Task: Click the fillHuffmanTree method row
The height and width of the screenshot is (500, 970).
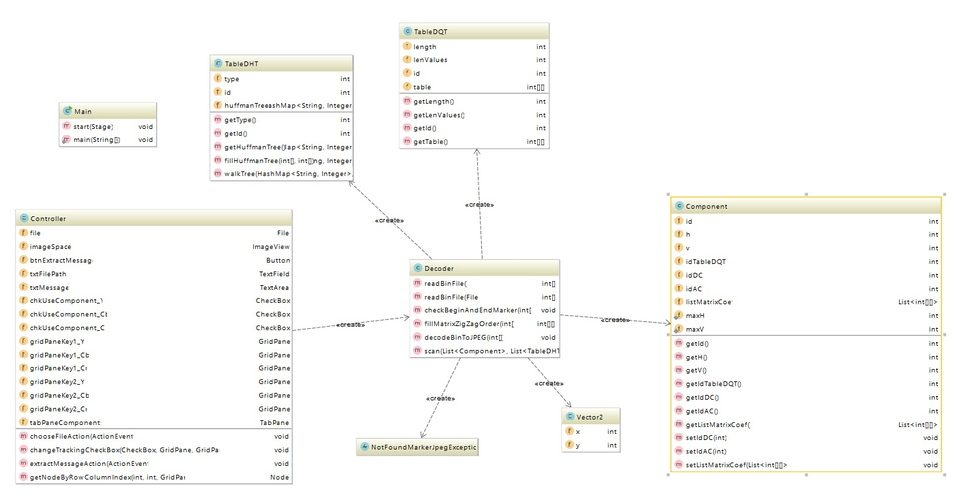Action: click(281, 160)
